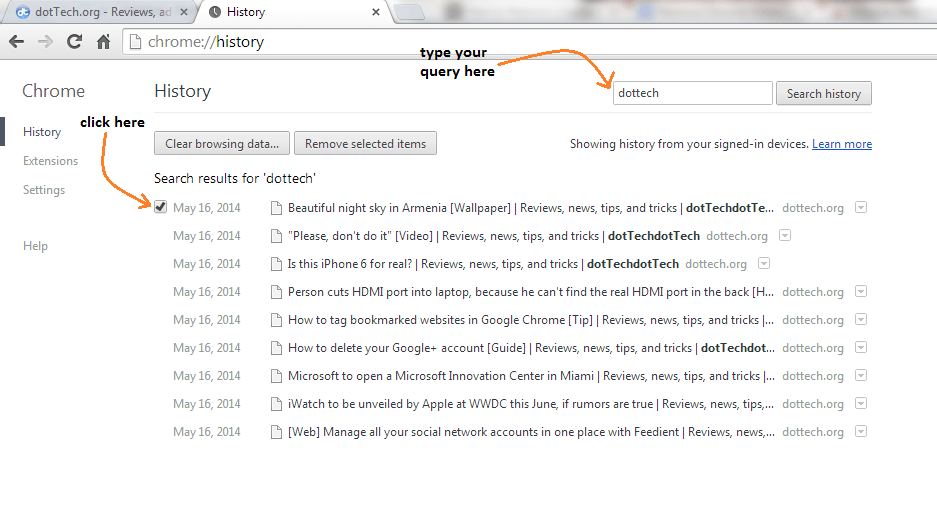Open Feedient social network accounts link
Screen dimensions: 937x508
(x=531, y=432)
